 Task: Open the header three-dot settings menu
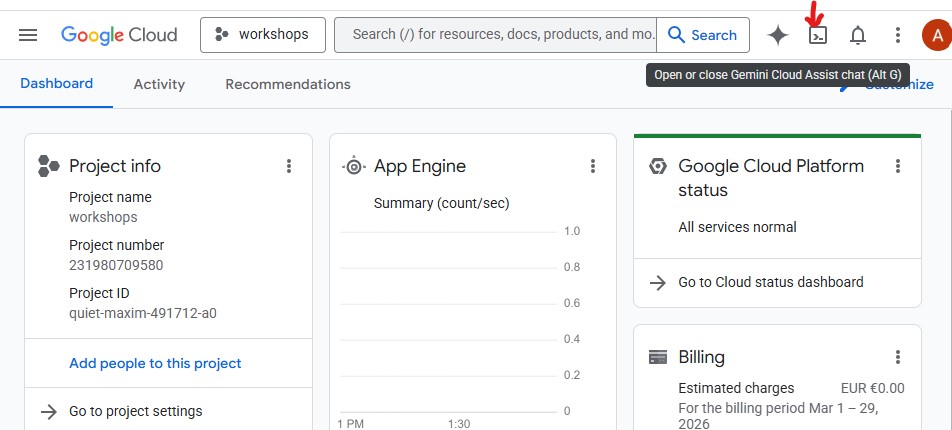coord(897,35)
